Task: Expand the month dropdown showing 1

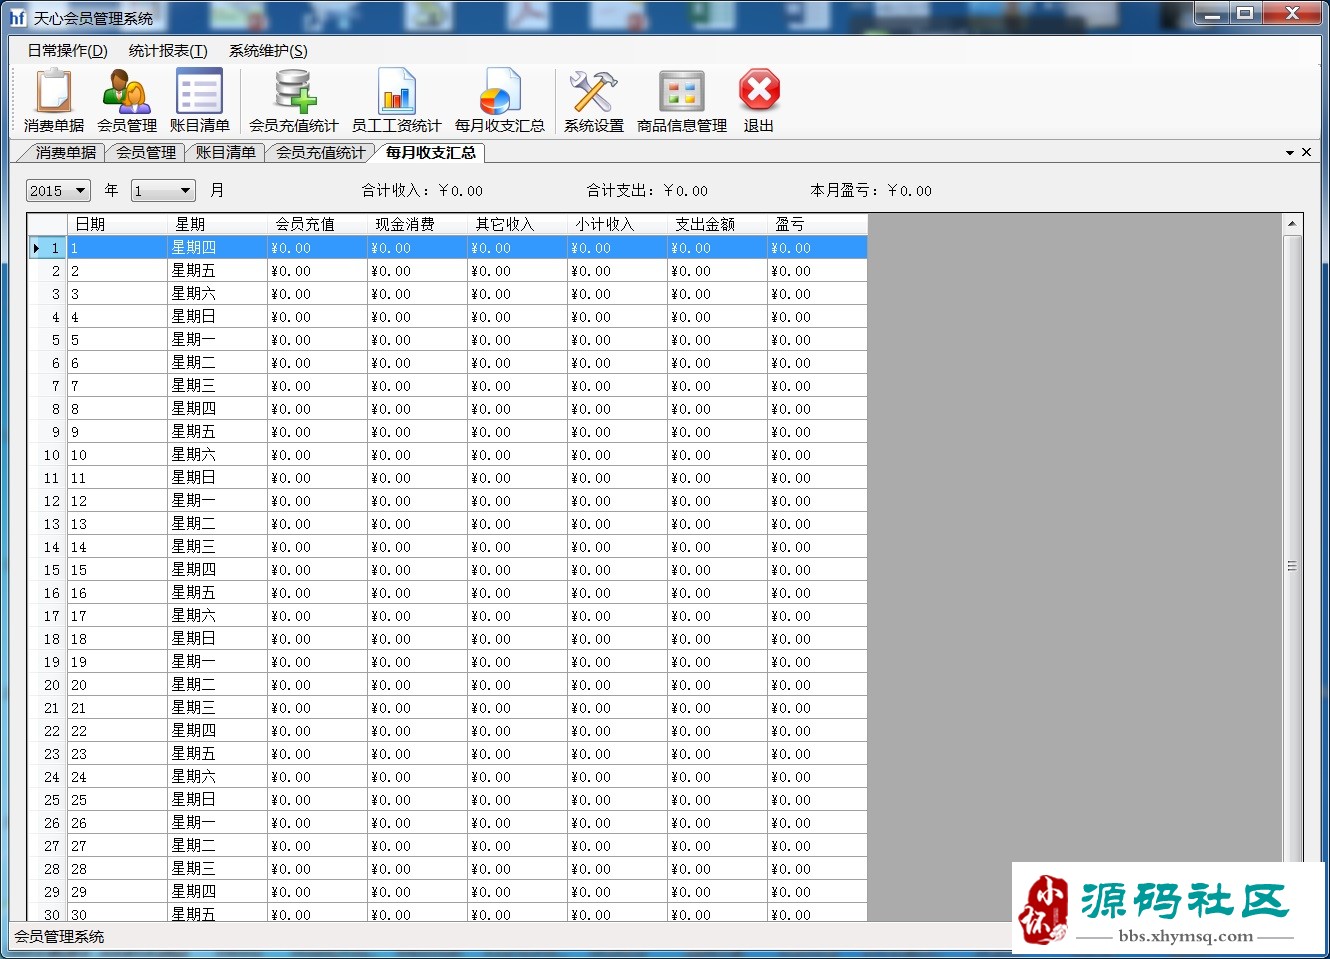Action: [x=185, y=190]
